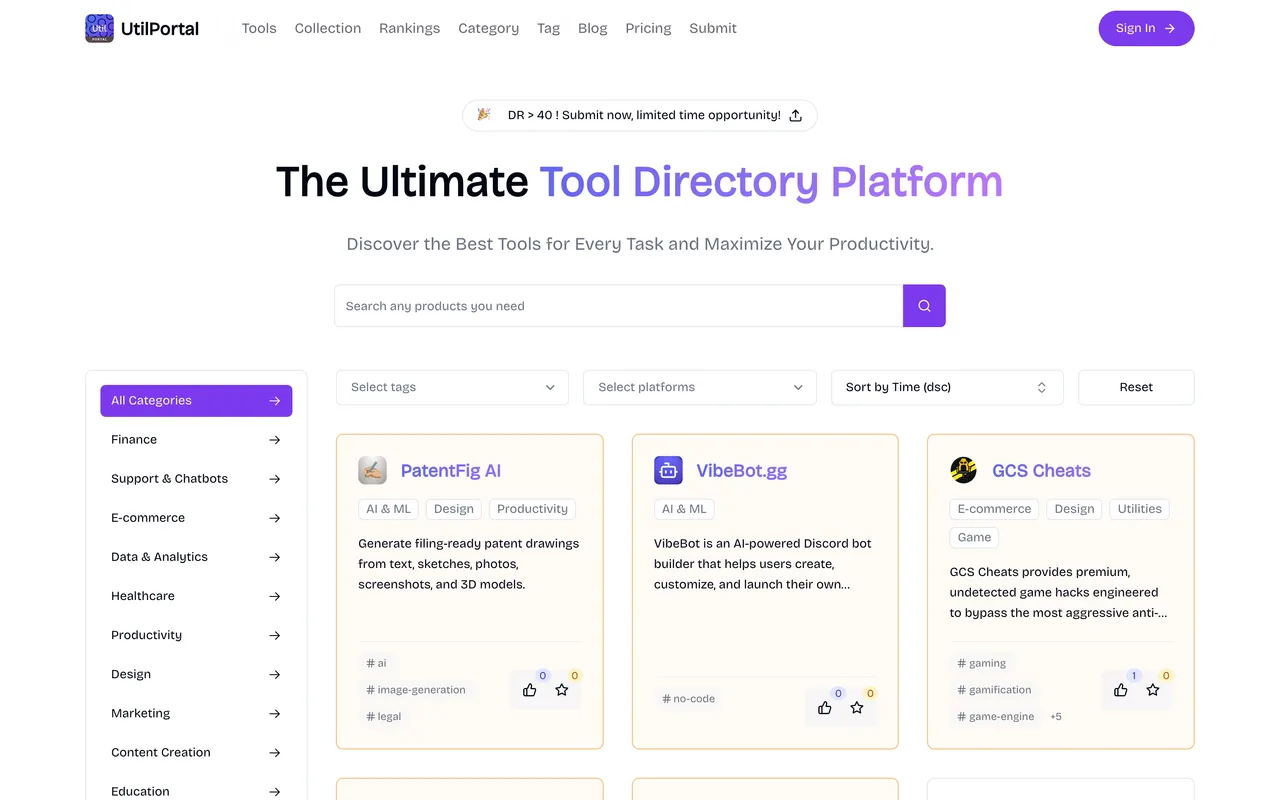Open Submit in the top navigation
1280x800 pixels.
pos(713,28)
